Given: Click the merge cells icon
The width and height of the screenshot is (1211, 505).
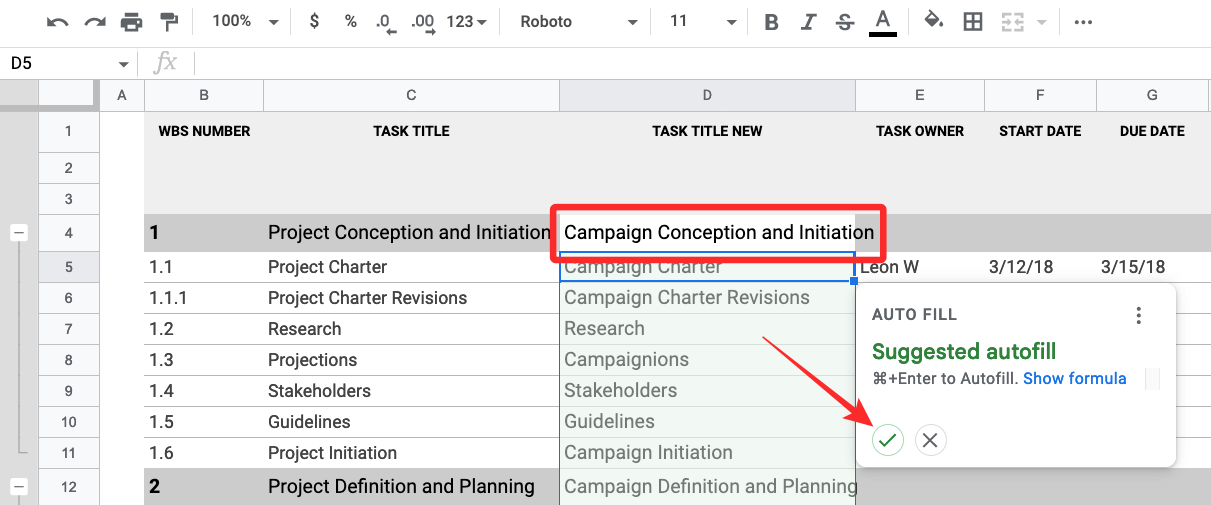Looking at the screenshot, I should click(1012, 21).
